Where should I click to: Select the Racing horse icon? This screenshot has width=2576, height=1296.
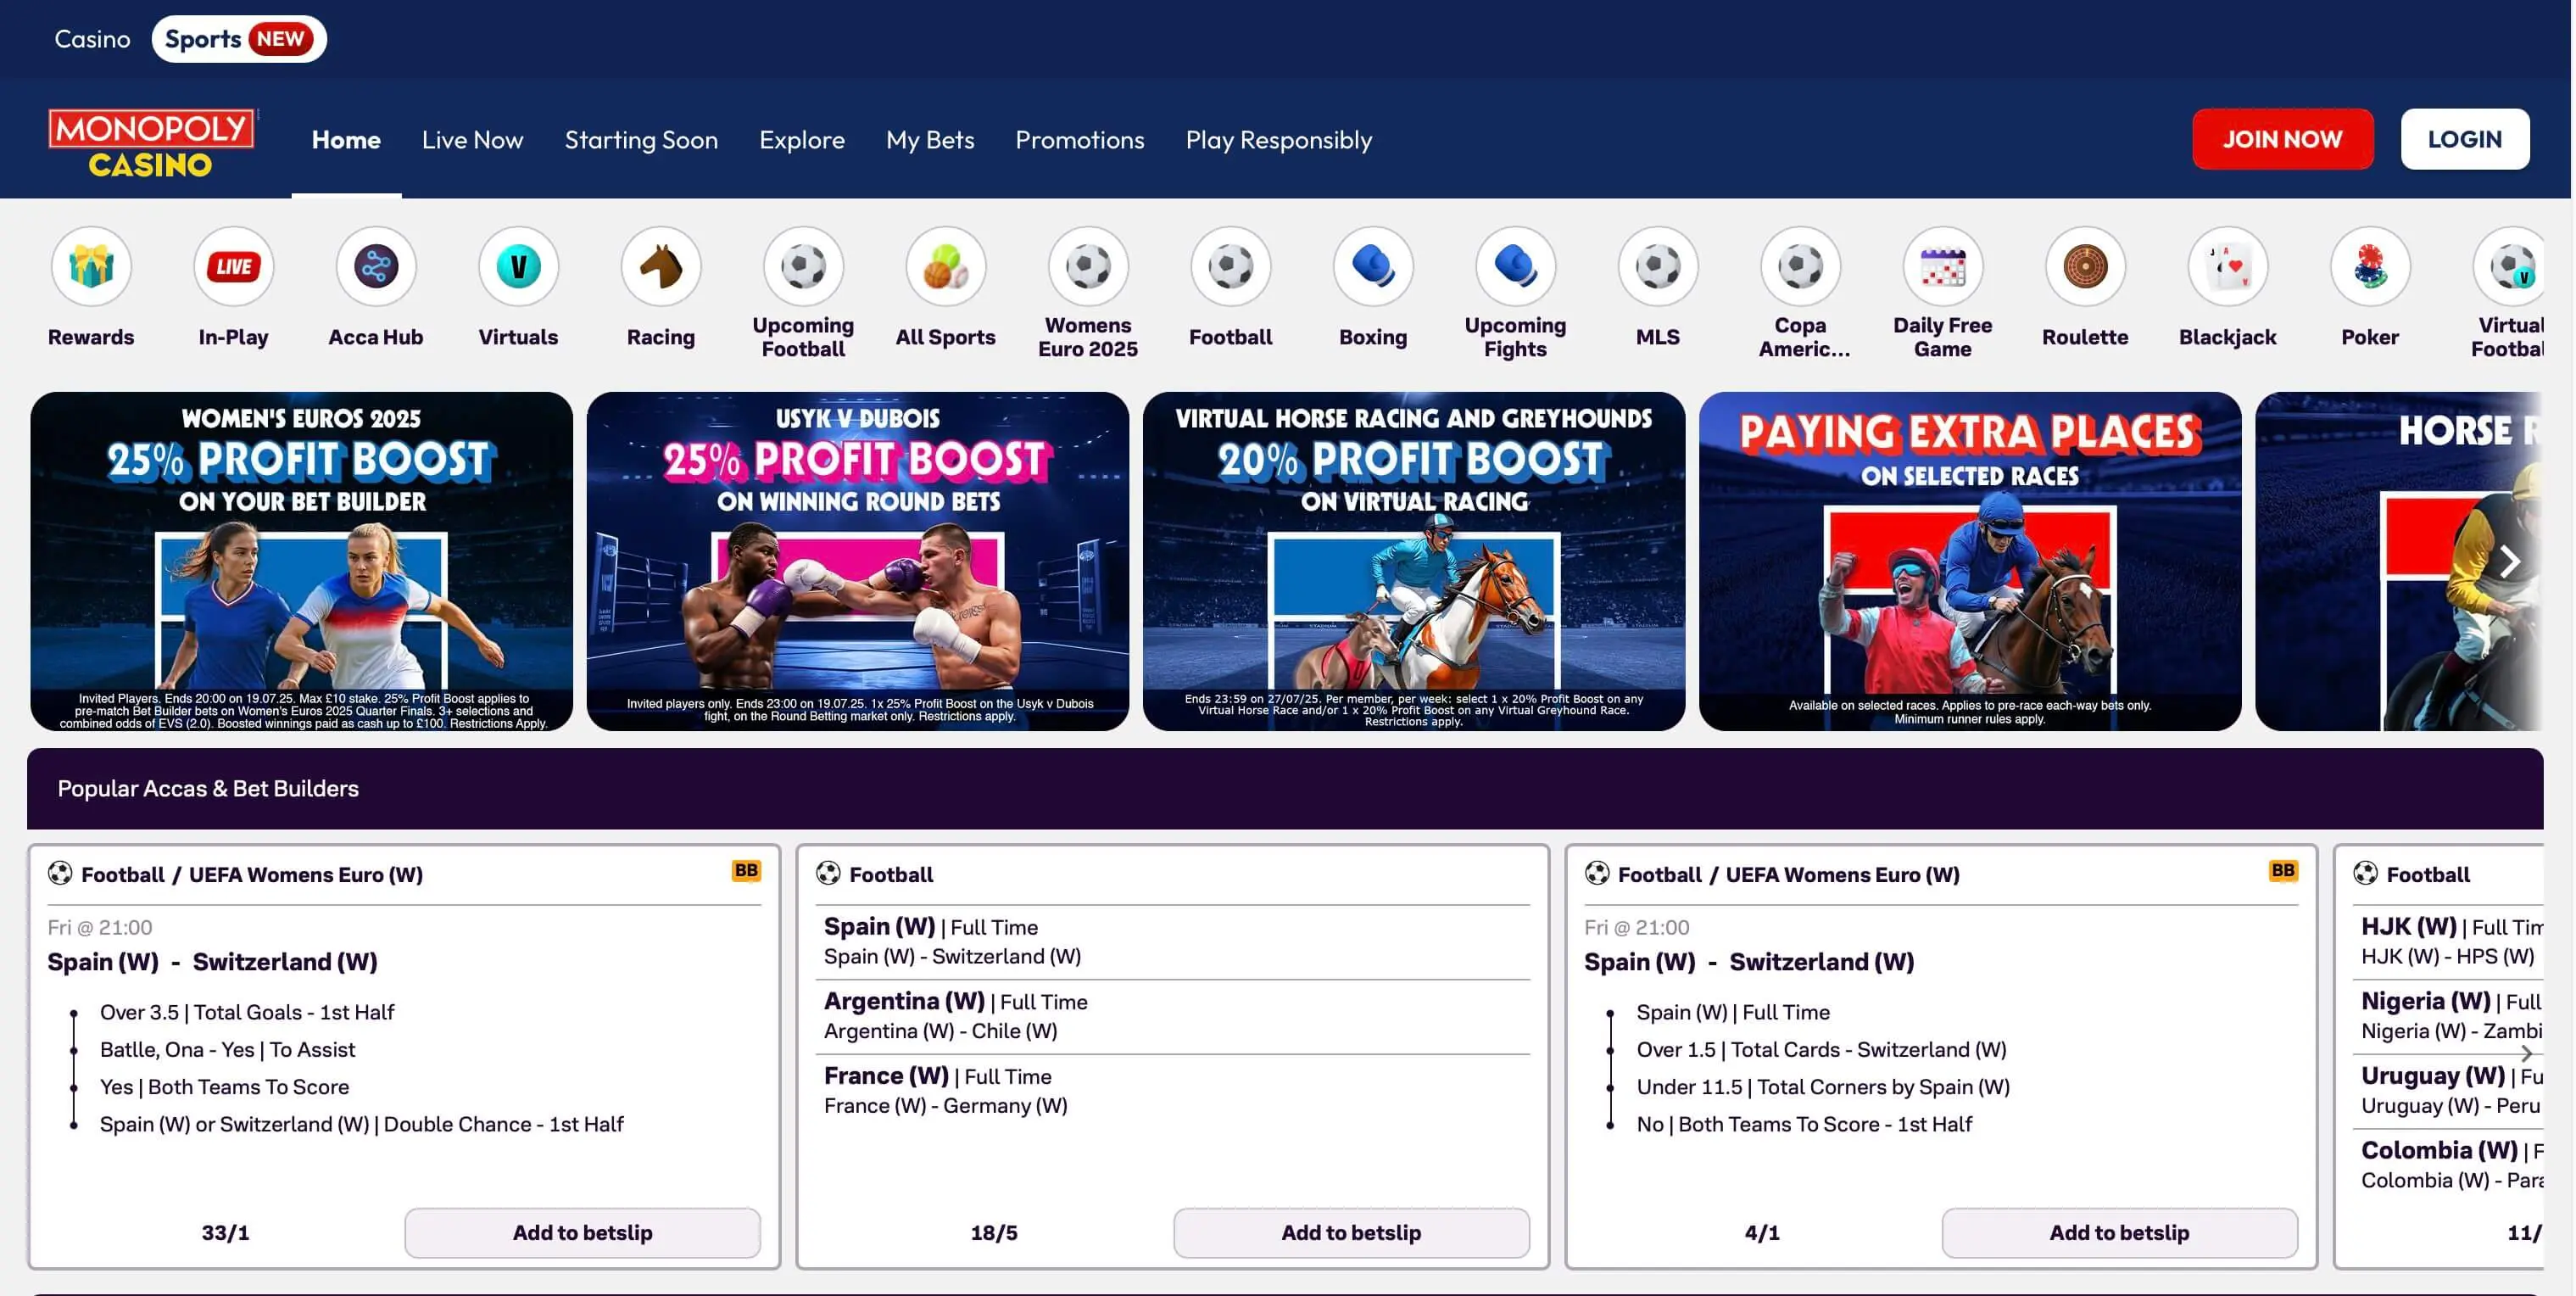click(x=660, y=267)
